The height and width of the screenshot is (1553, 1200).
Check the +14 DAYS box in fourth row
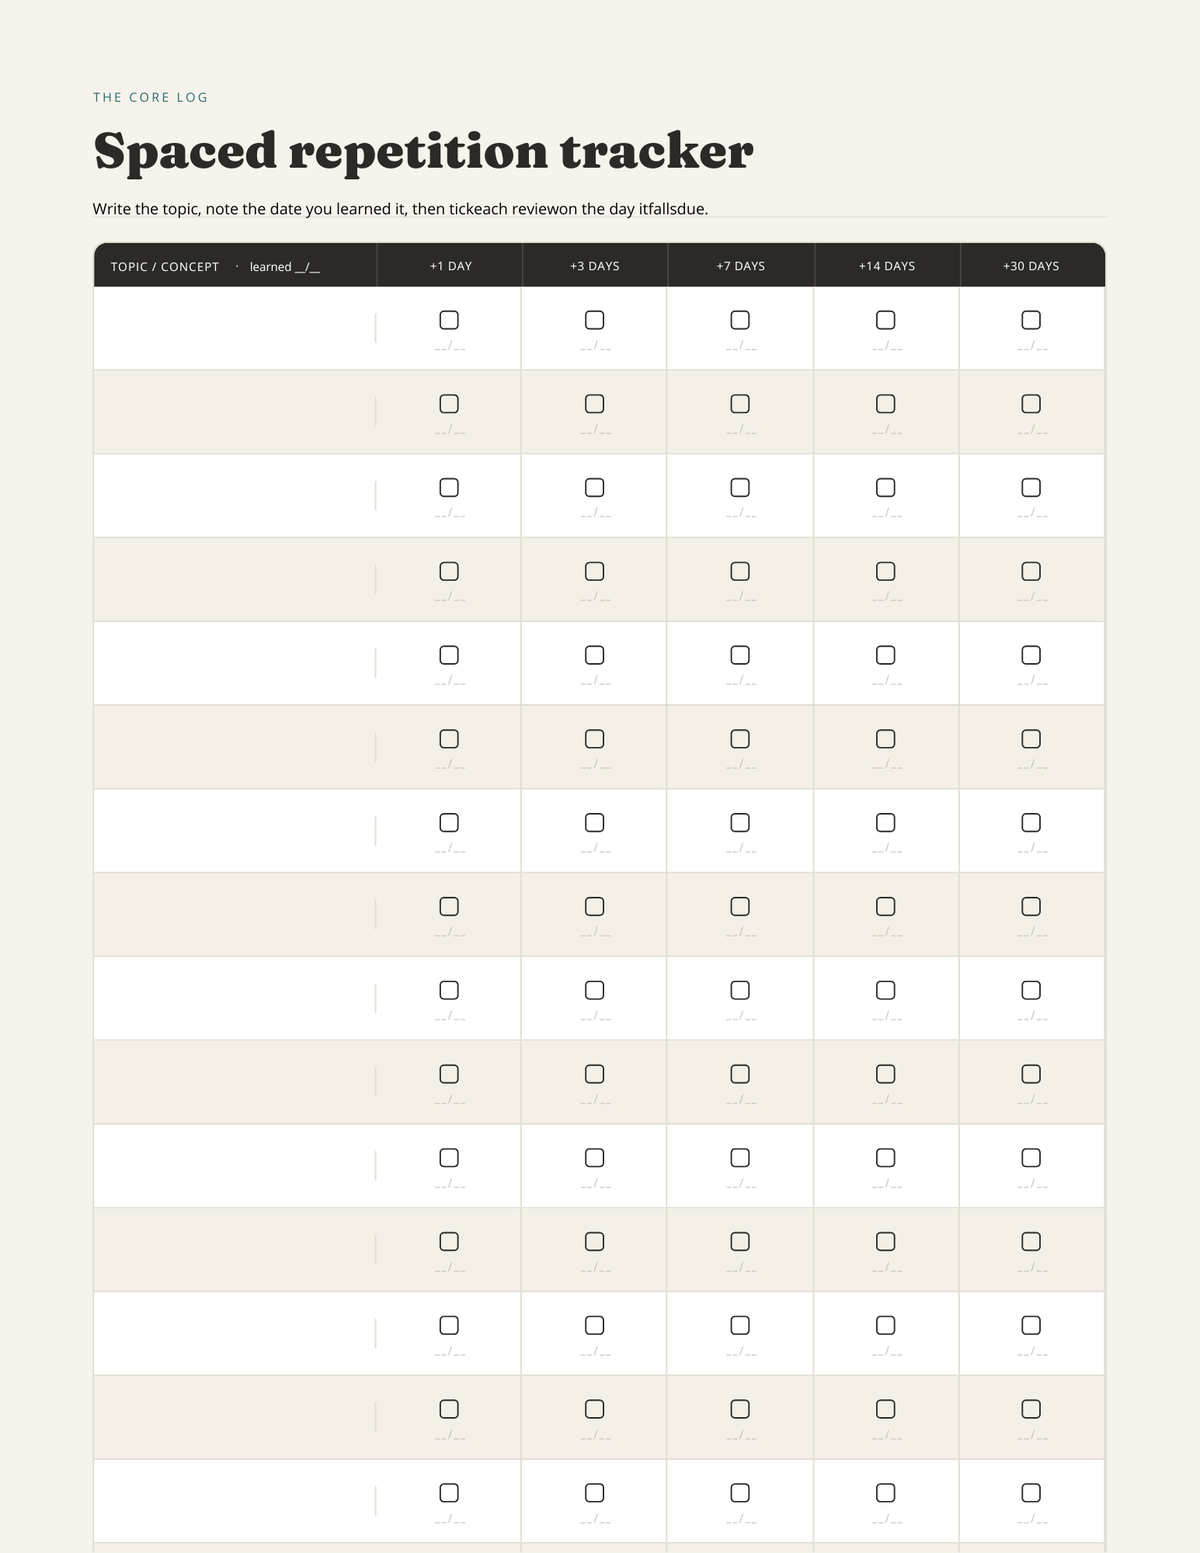(x=885, y=571)
